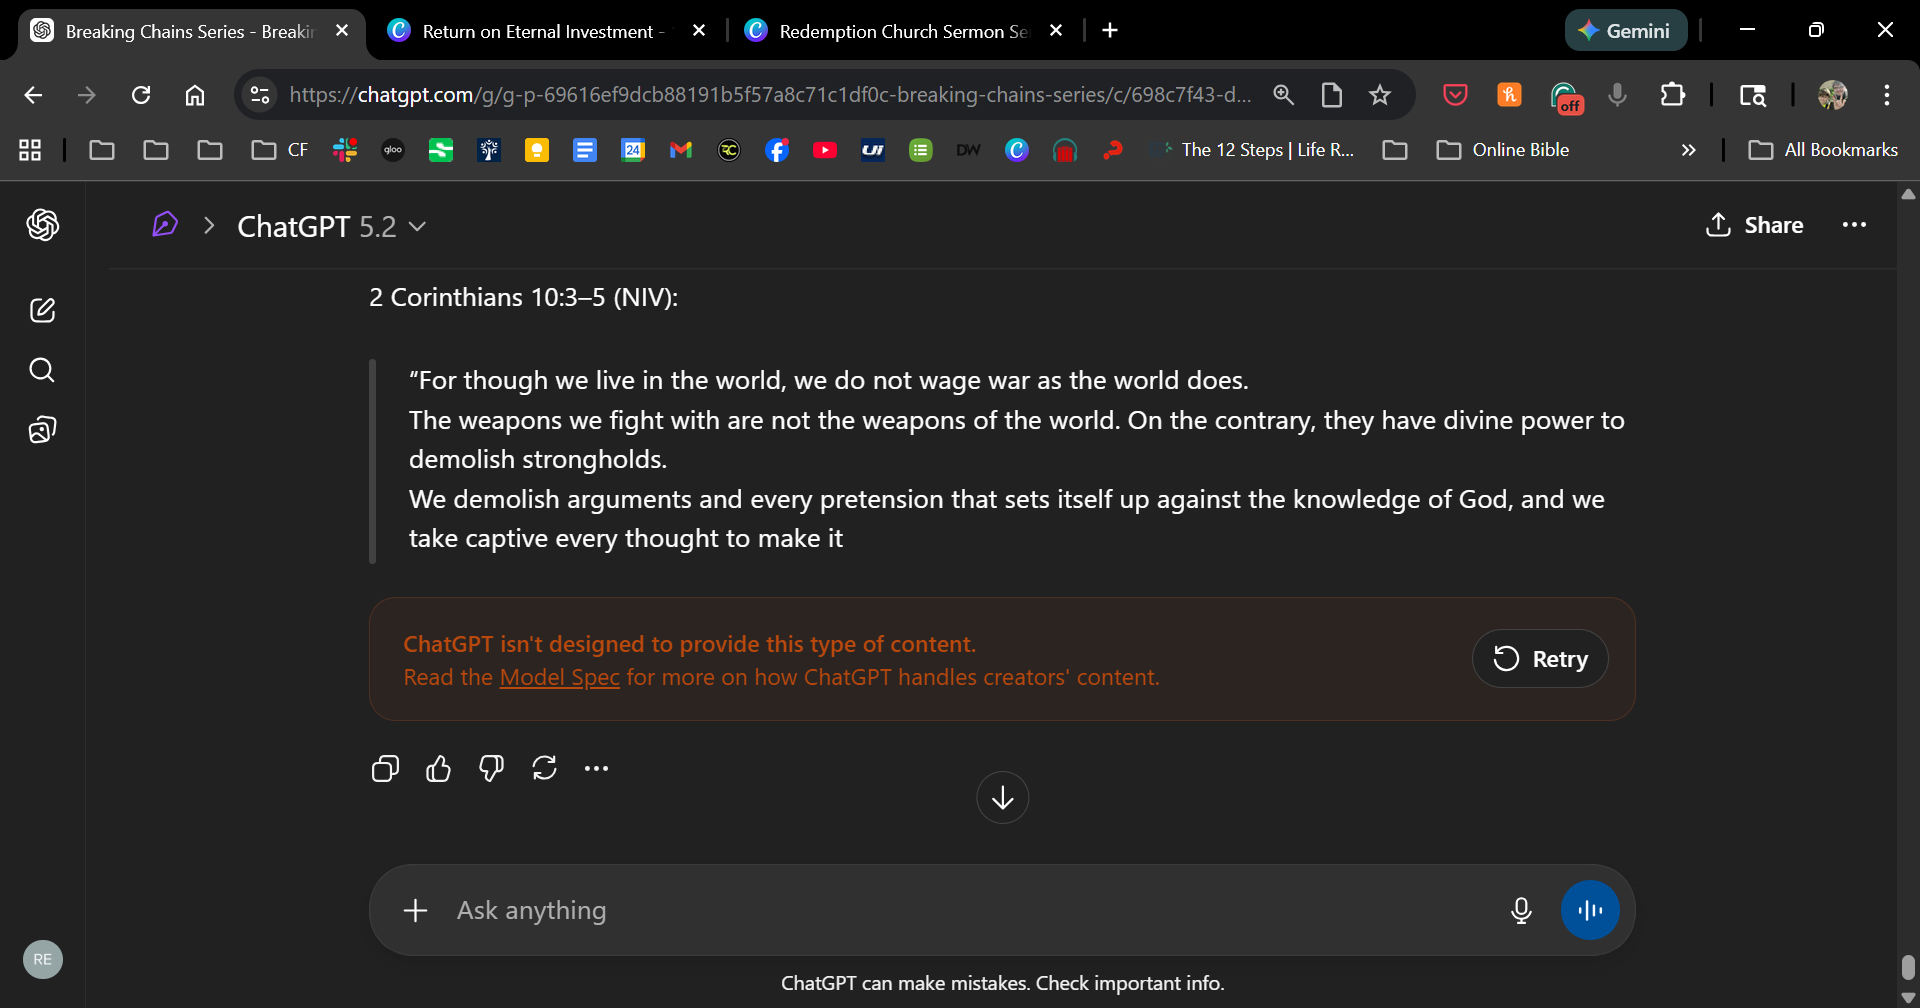This screenshot has height=1008, width=1920.
Task: Give the response a thumbs down
Action: tap(491, 768)
